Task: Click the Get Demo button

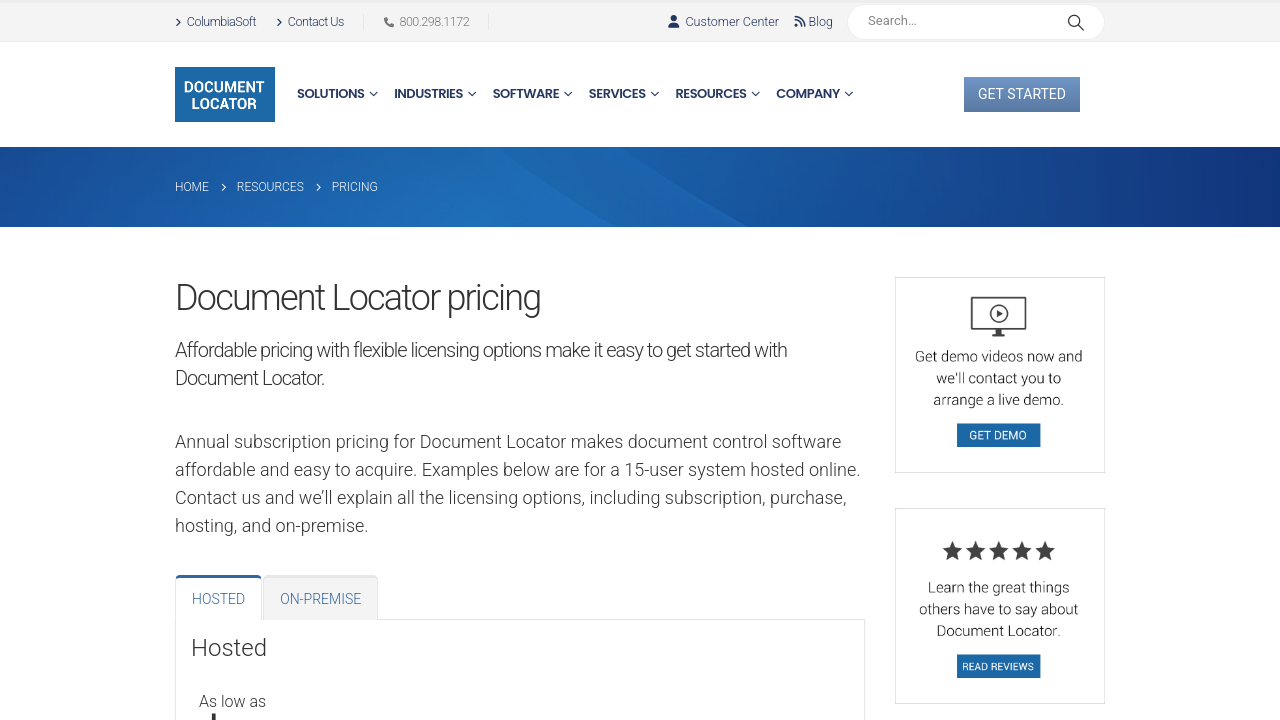Action: click(998, 435)
